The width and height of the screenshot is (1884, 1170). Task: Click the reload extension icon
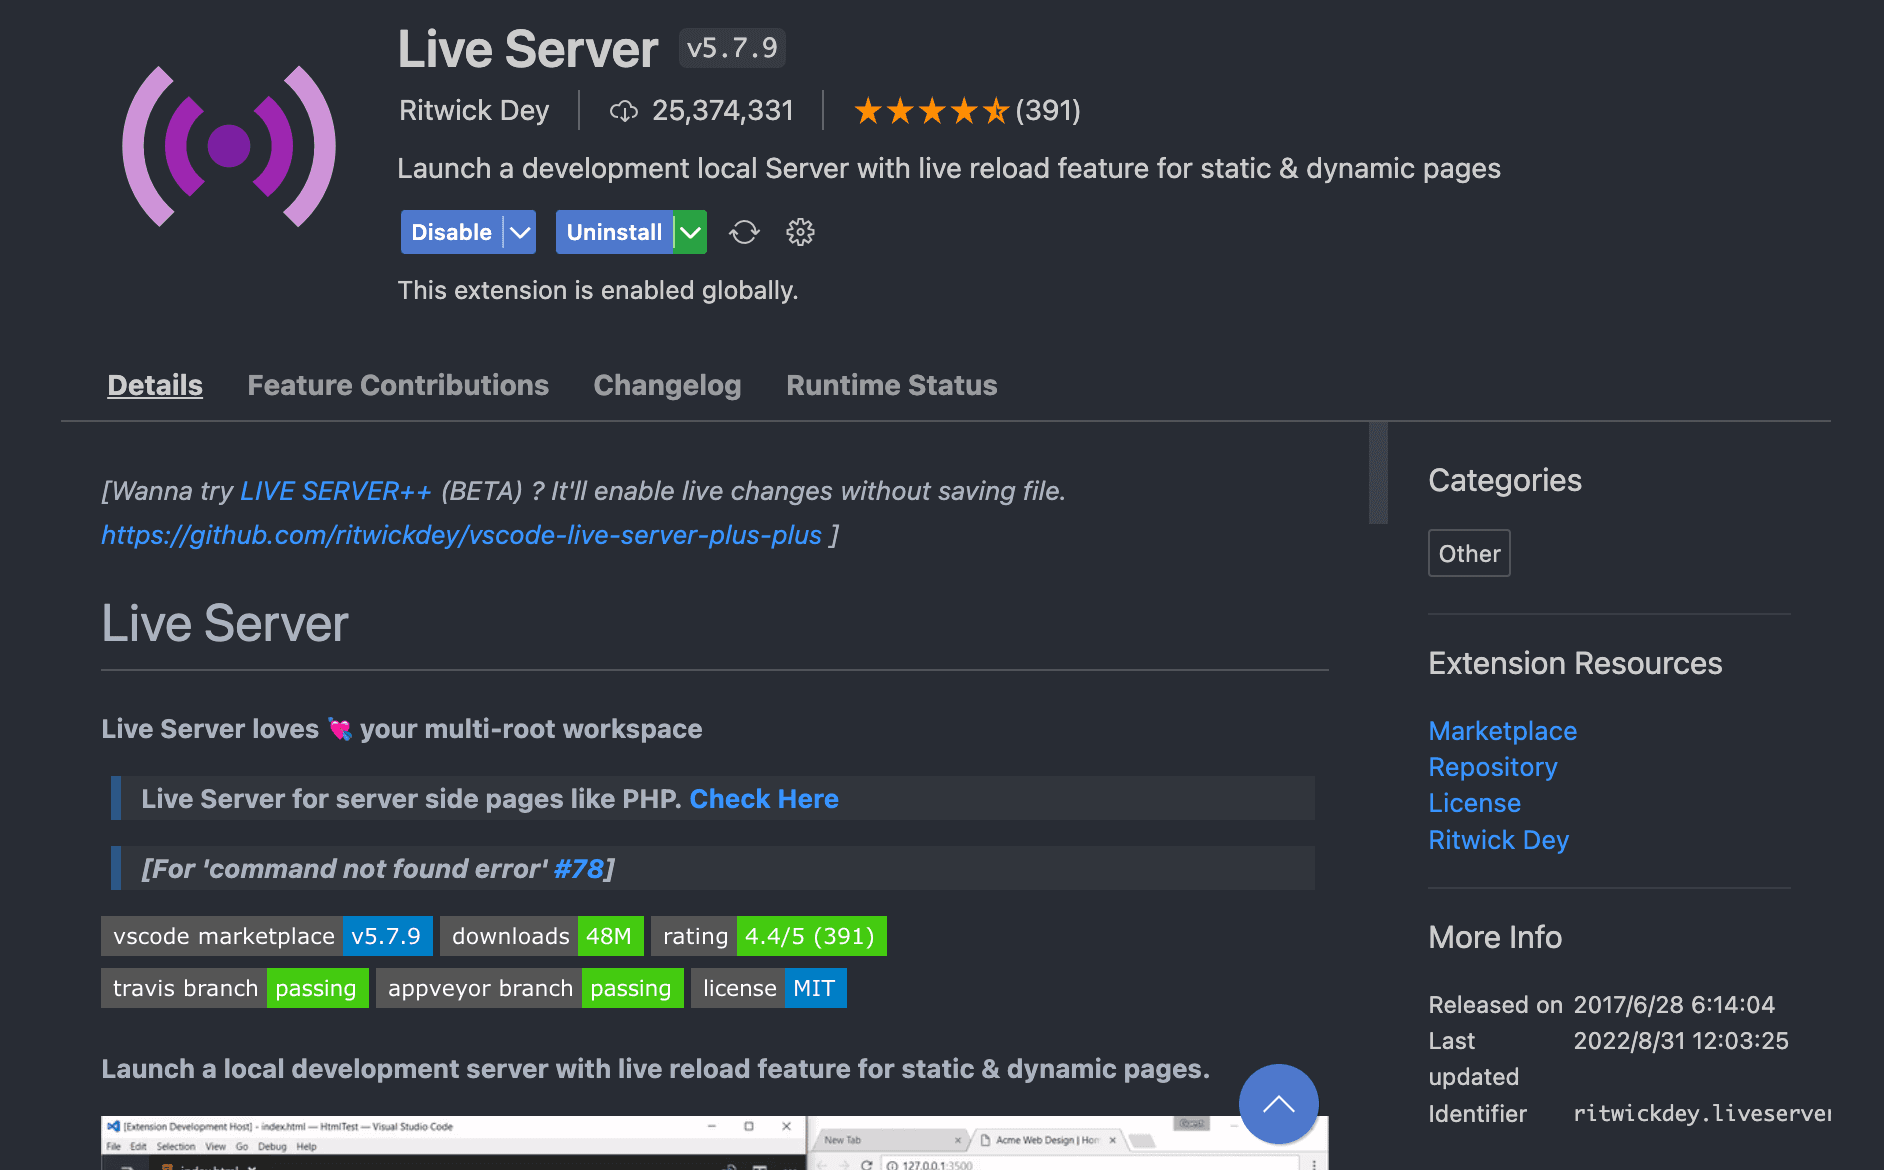[743, 231]
